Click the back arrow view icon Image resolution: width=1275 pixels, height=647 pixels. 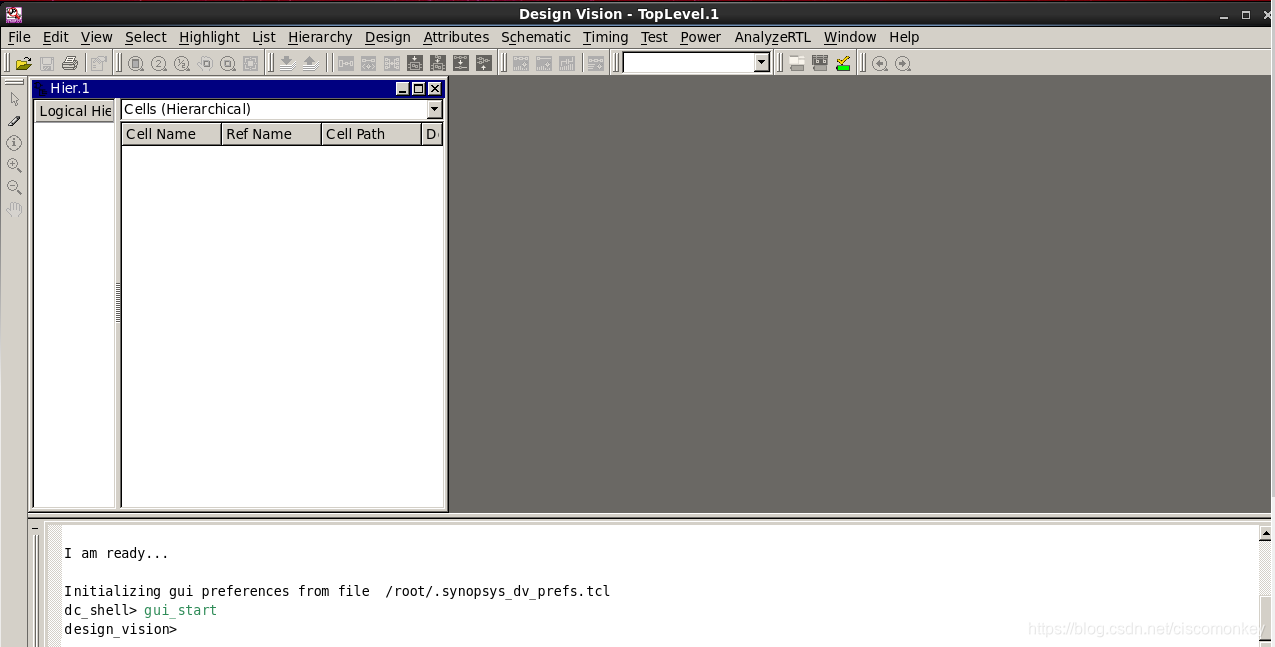click(880, 63)
